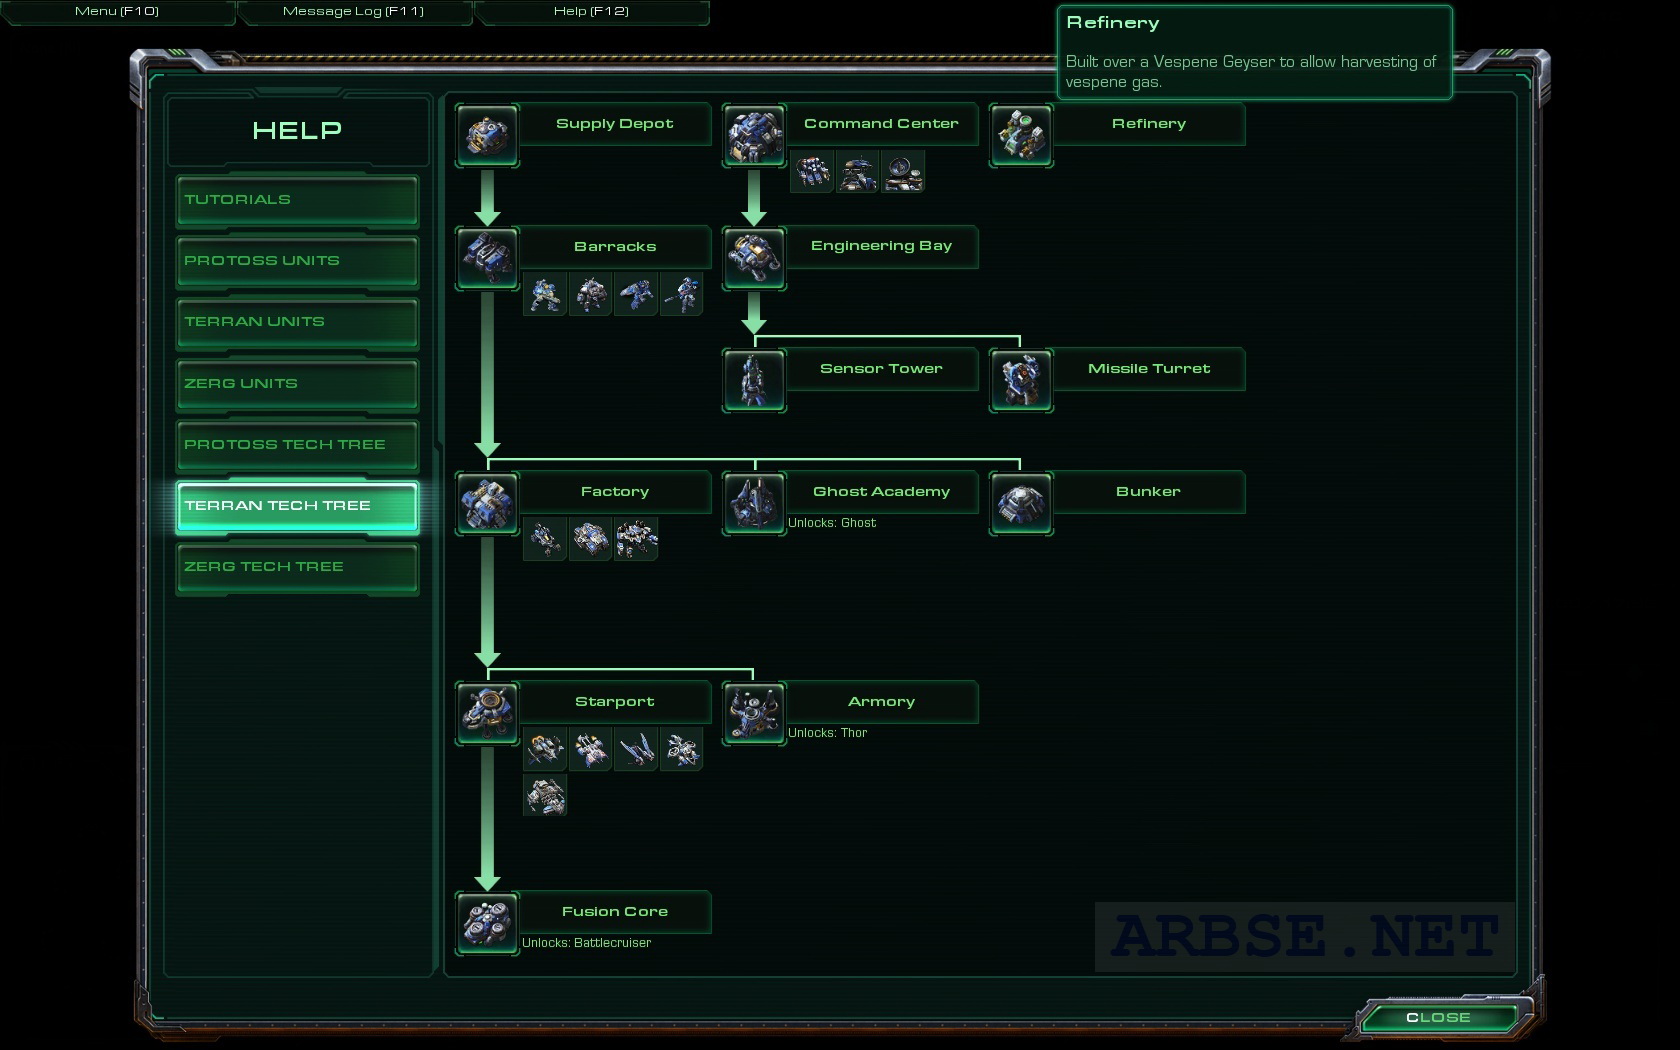Click the Missile Turret building icon
The image size is (1680, 1050).
1021,380
